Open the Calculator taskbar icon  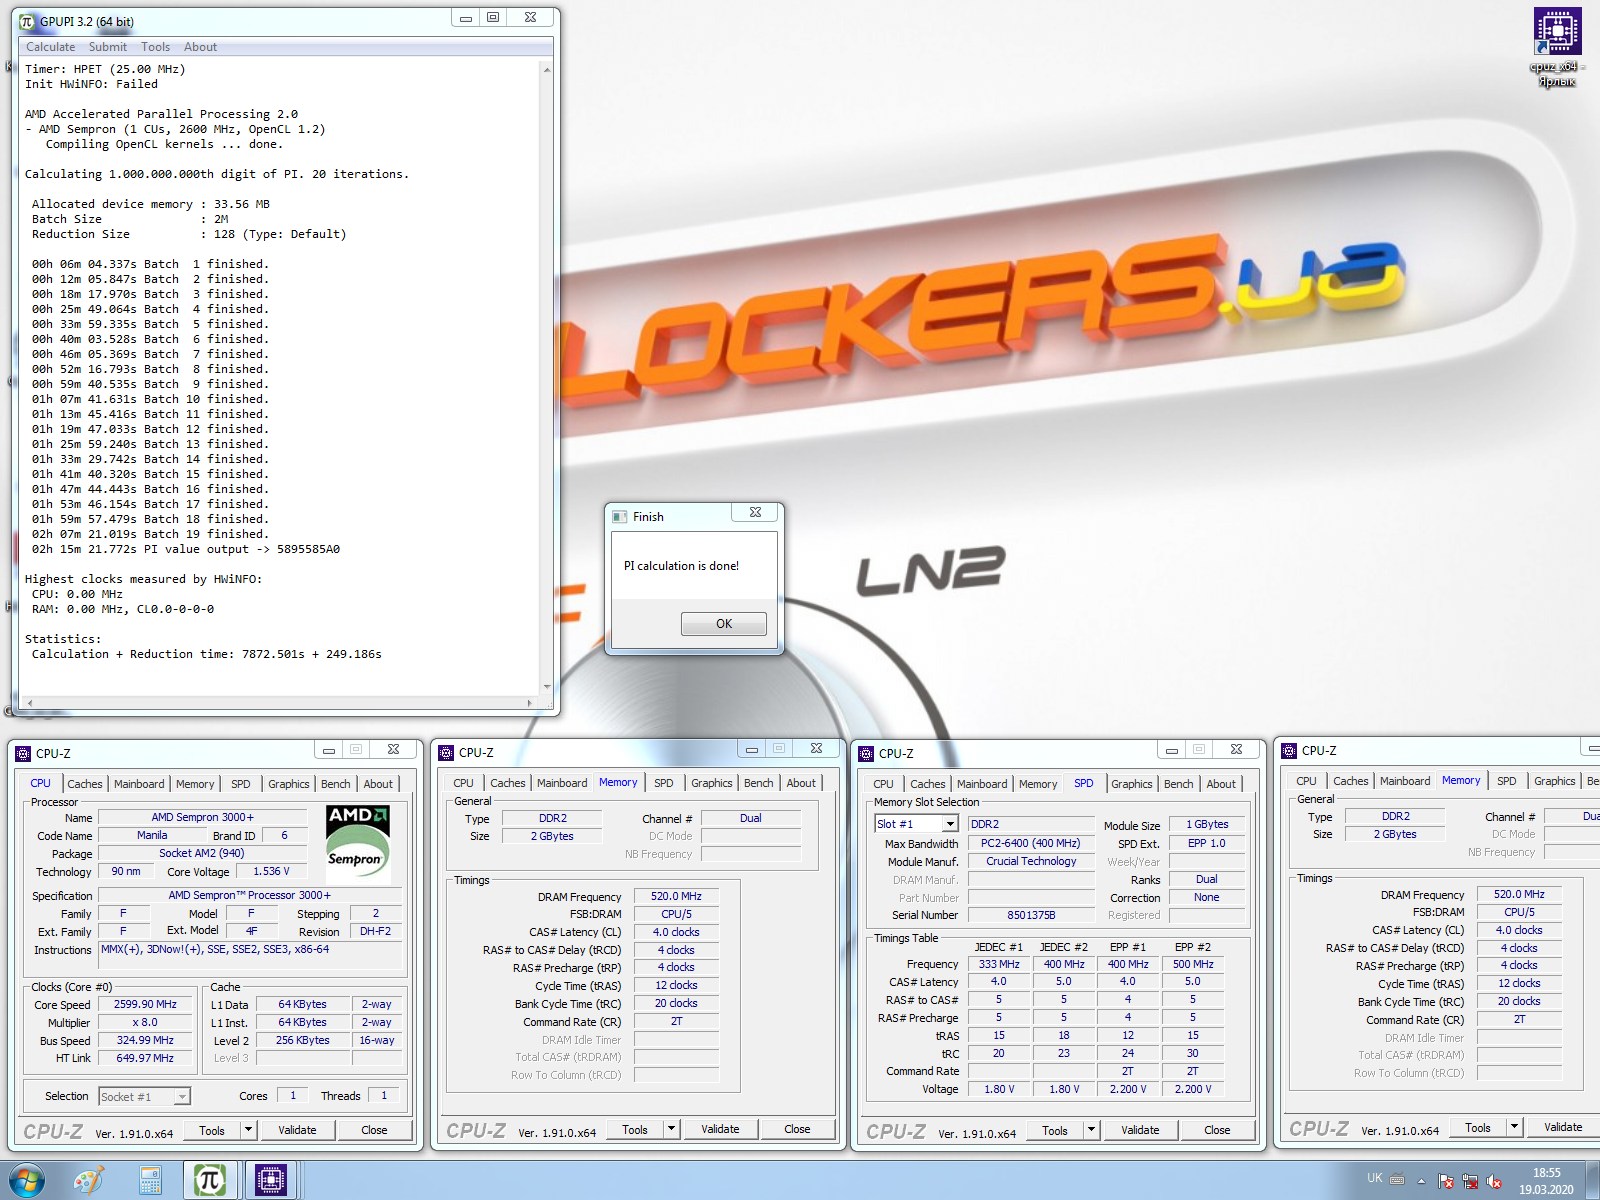150,1180
